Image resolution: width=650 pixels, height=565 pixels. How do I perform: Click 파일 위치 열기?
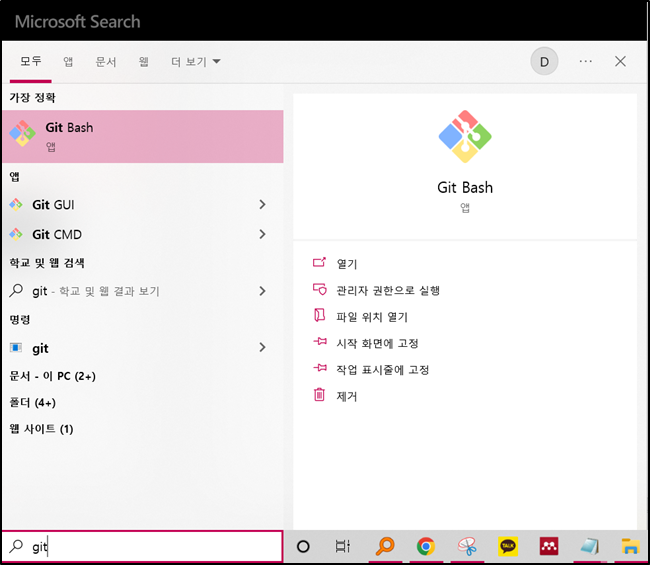(x=372, y=317)
